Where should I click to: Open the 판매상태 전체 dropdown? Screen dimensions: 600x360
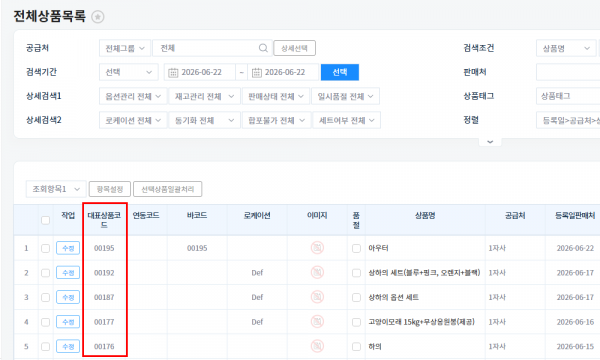[x=276, y=96]
